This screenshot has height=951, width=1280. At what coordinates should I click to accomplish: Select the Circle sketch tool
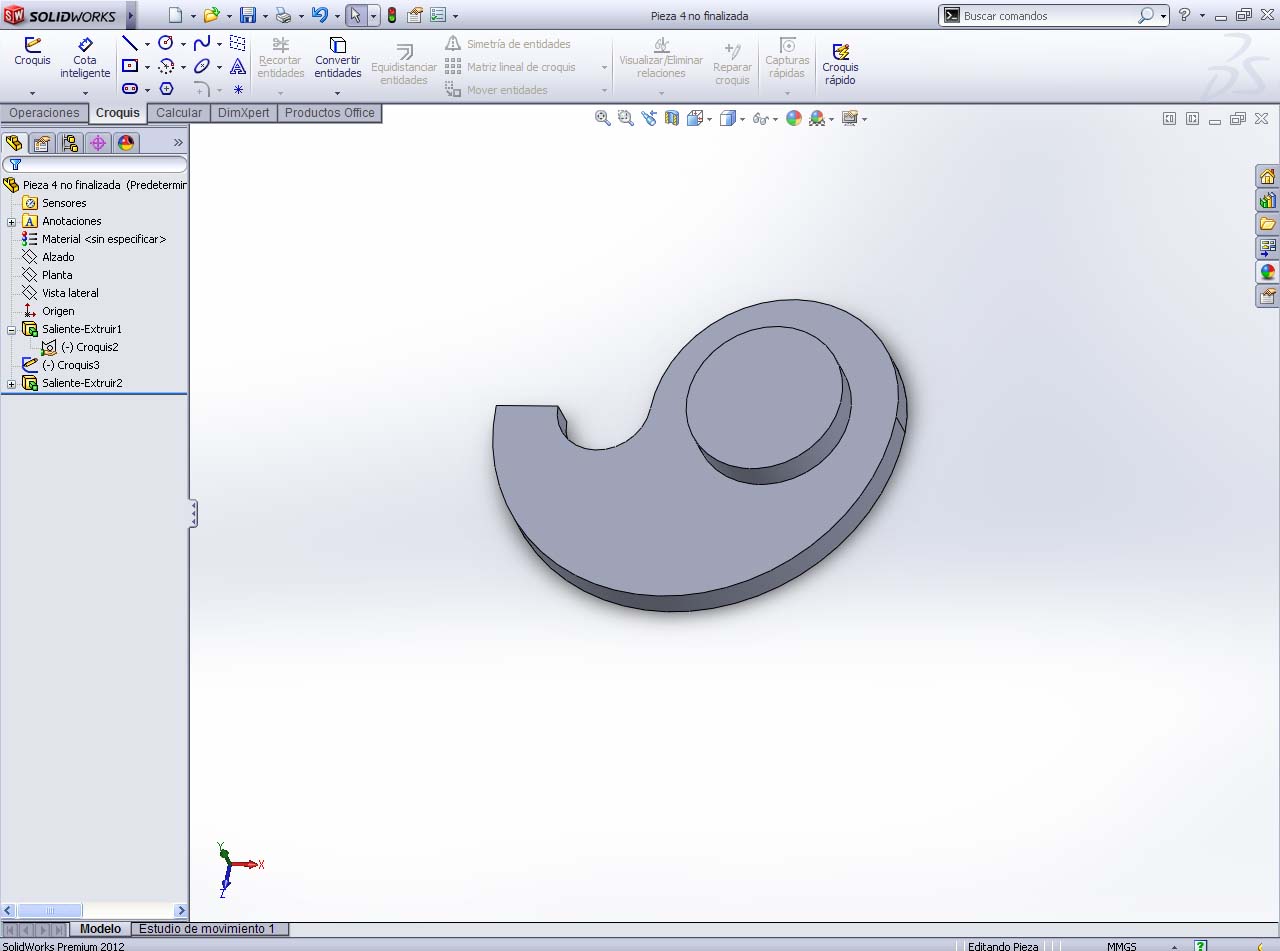[166, 43]
